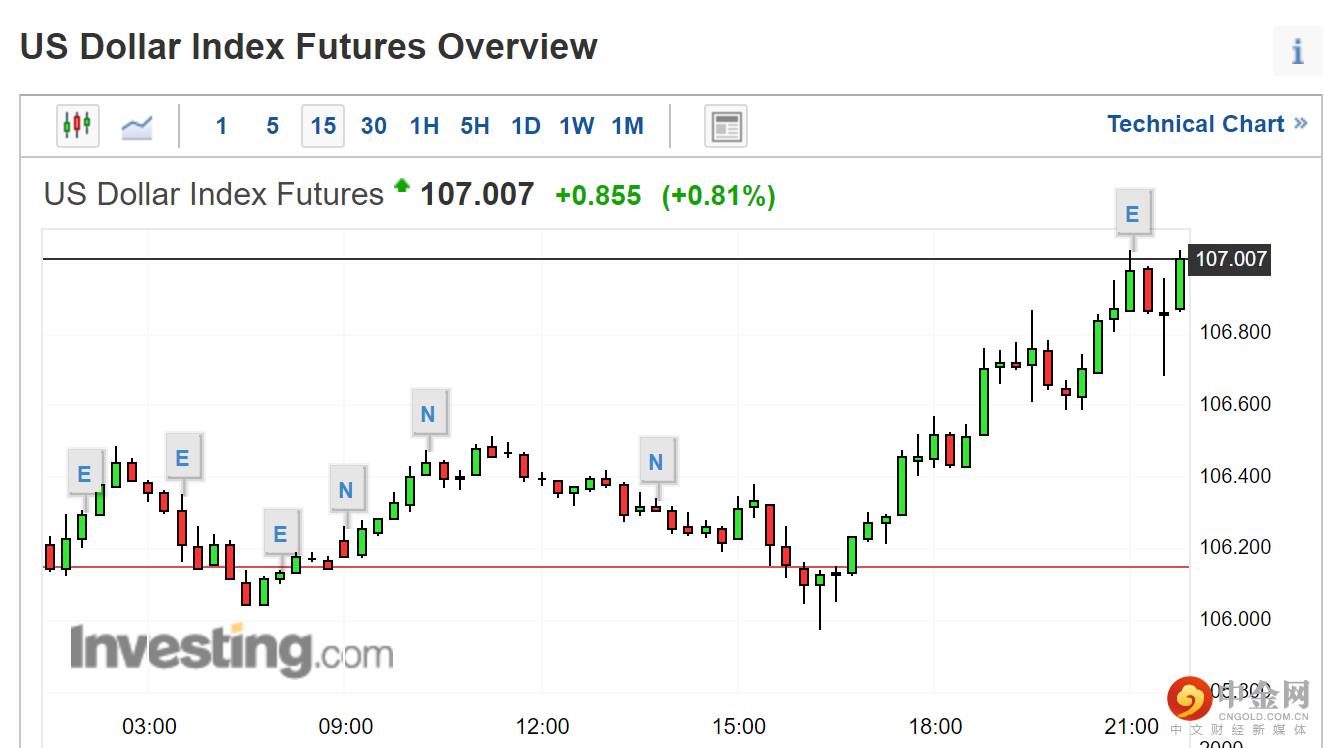
Task: Select the 30 minute timeframe
Action: 374,126
